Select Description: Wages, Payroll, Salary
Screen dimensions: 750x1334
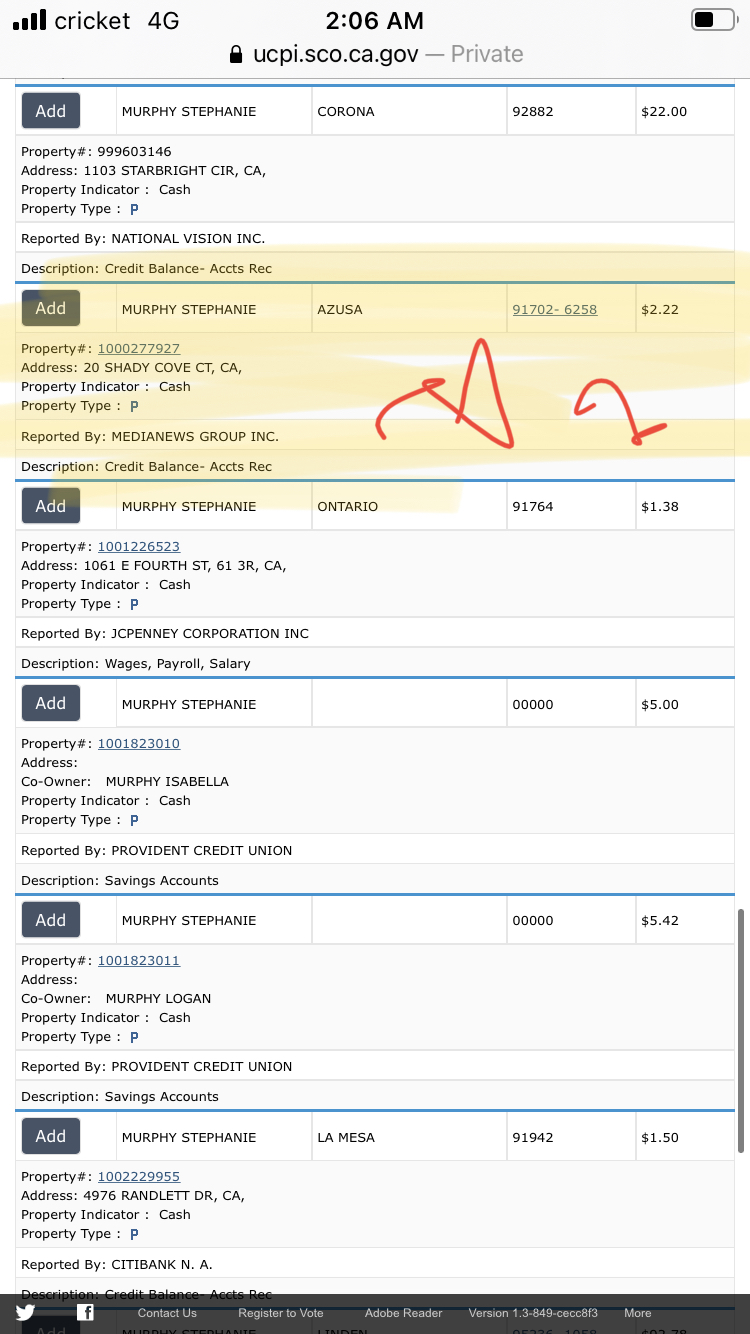tap(136, 664)
